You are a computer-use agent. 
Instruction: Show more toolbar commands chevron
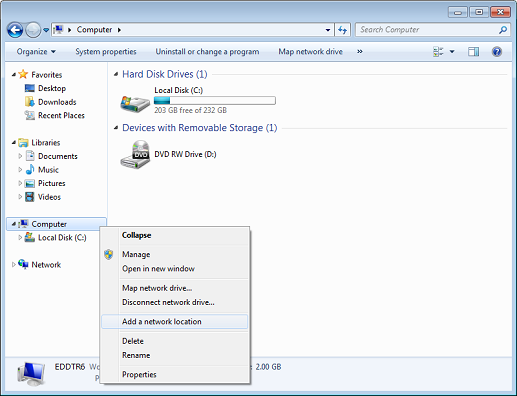360,52
